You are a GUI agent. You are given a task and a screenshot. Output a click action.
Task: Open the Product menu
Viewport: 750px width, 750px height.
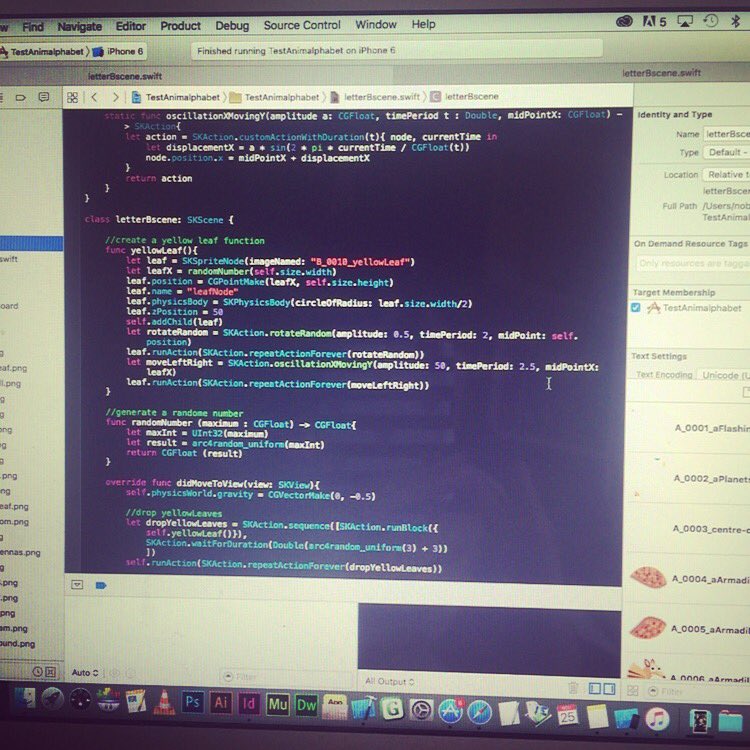(x=180, y=25)
